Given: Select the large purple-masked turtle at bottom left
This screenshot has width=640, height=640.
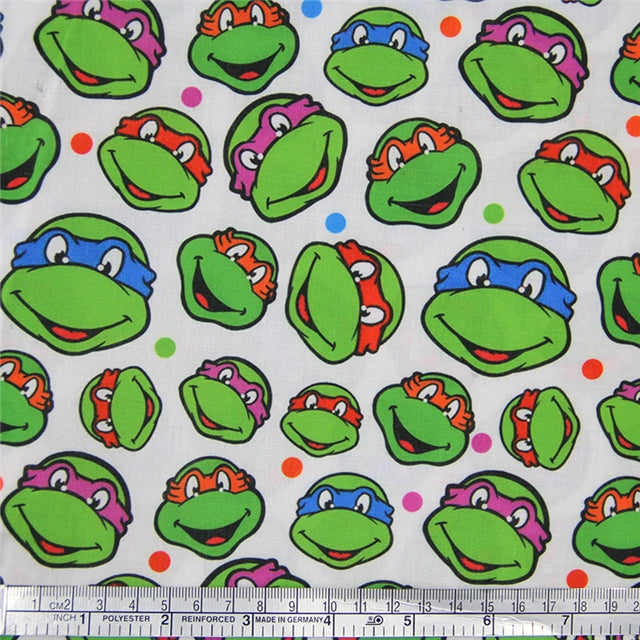Looking at the screenshot, I should pos(65,508).
